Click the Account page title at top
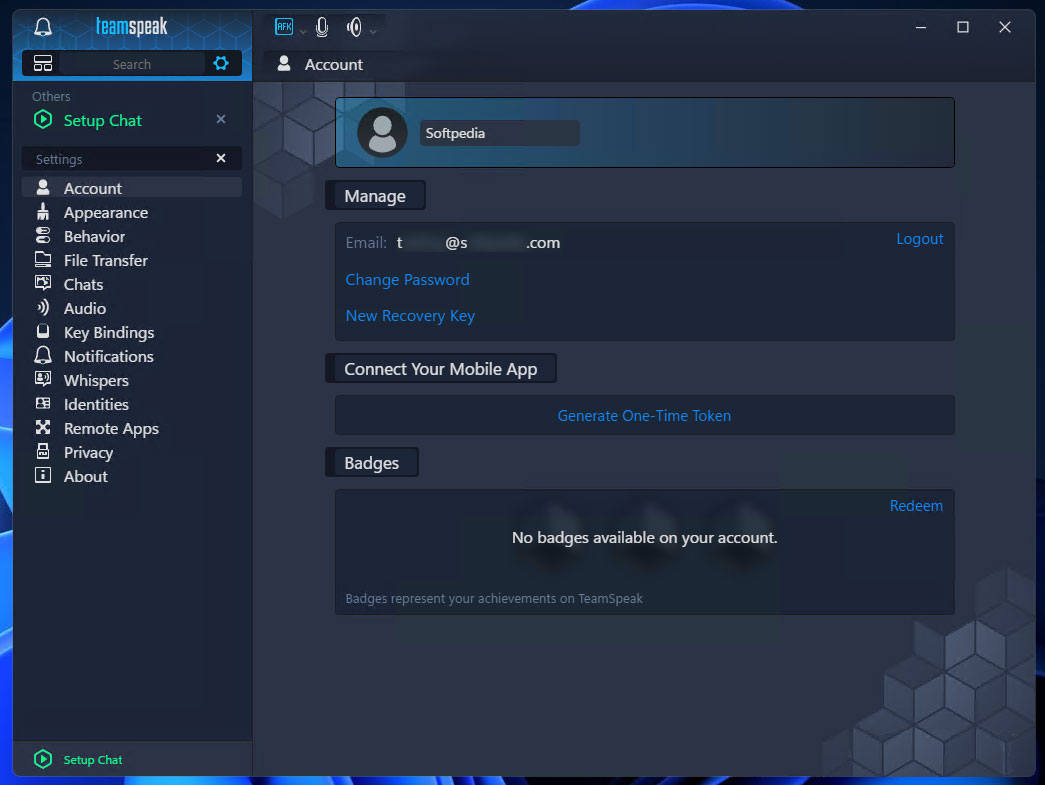 coord(333,65)
